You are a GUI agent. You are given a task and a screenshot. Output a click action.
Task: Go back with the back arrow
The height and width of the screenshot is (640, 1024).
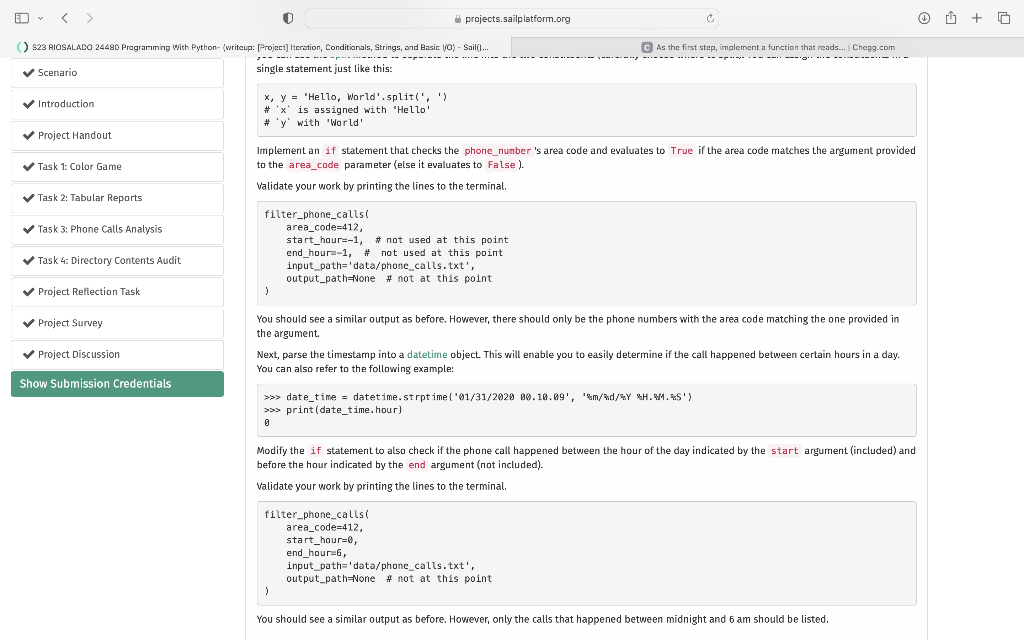(65, 18)
